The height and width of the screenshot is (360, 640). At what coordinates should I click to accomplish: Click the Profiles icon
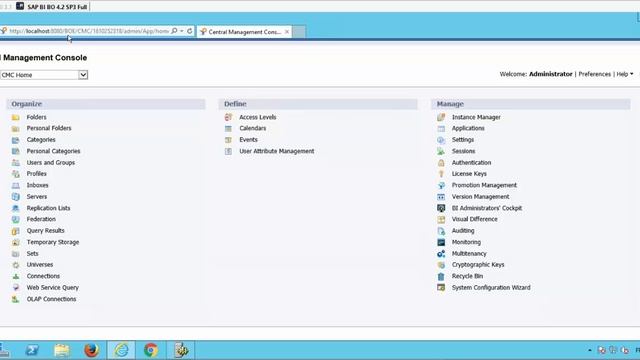(16, 174)
